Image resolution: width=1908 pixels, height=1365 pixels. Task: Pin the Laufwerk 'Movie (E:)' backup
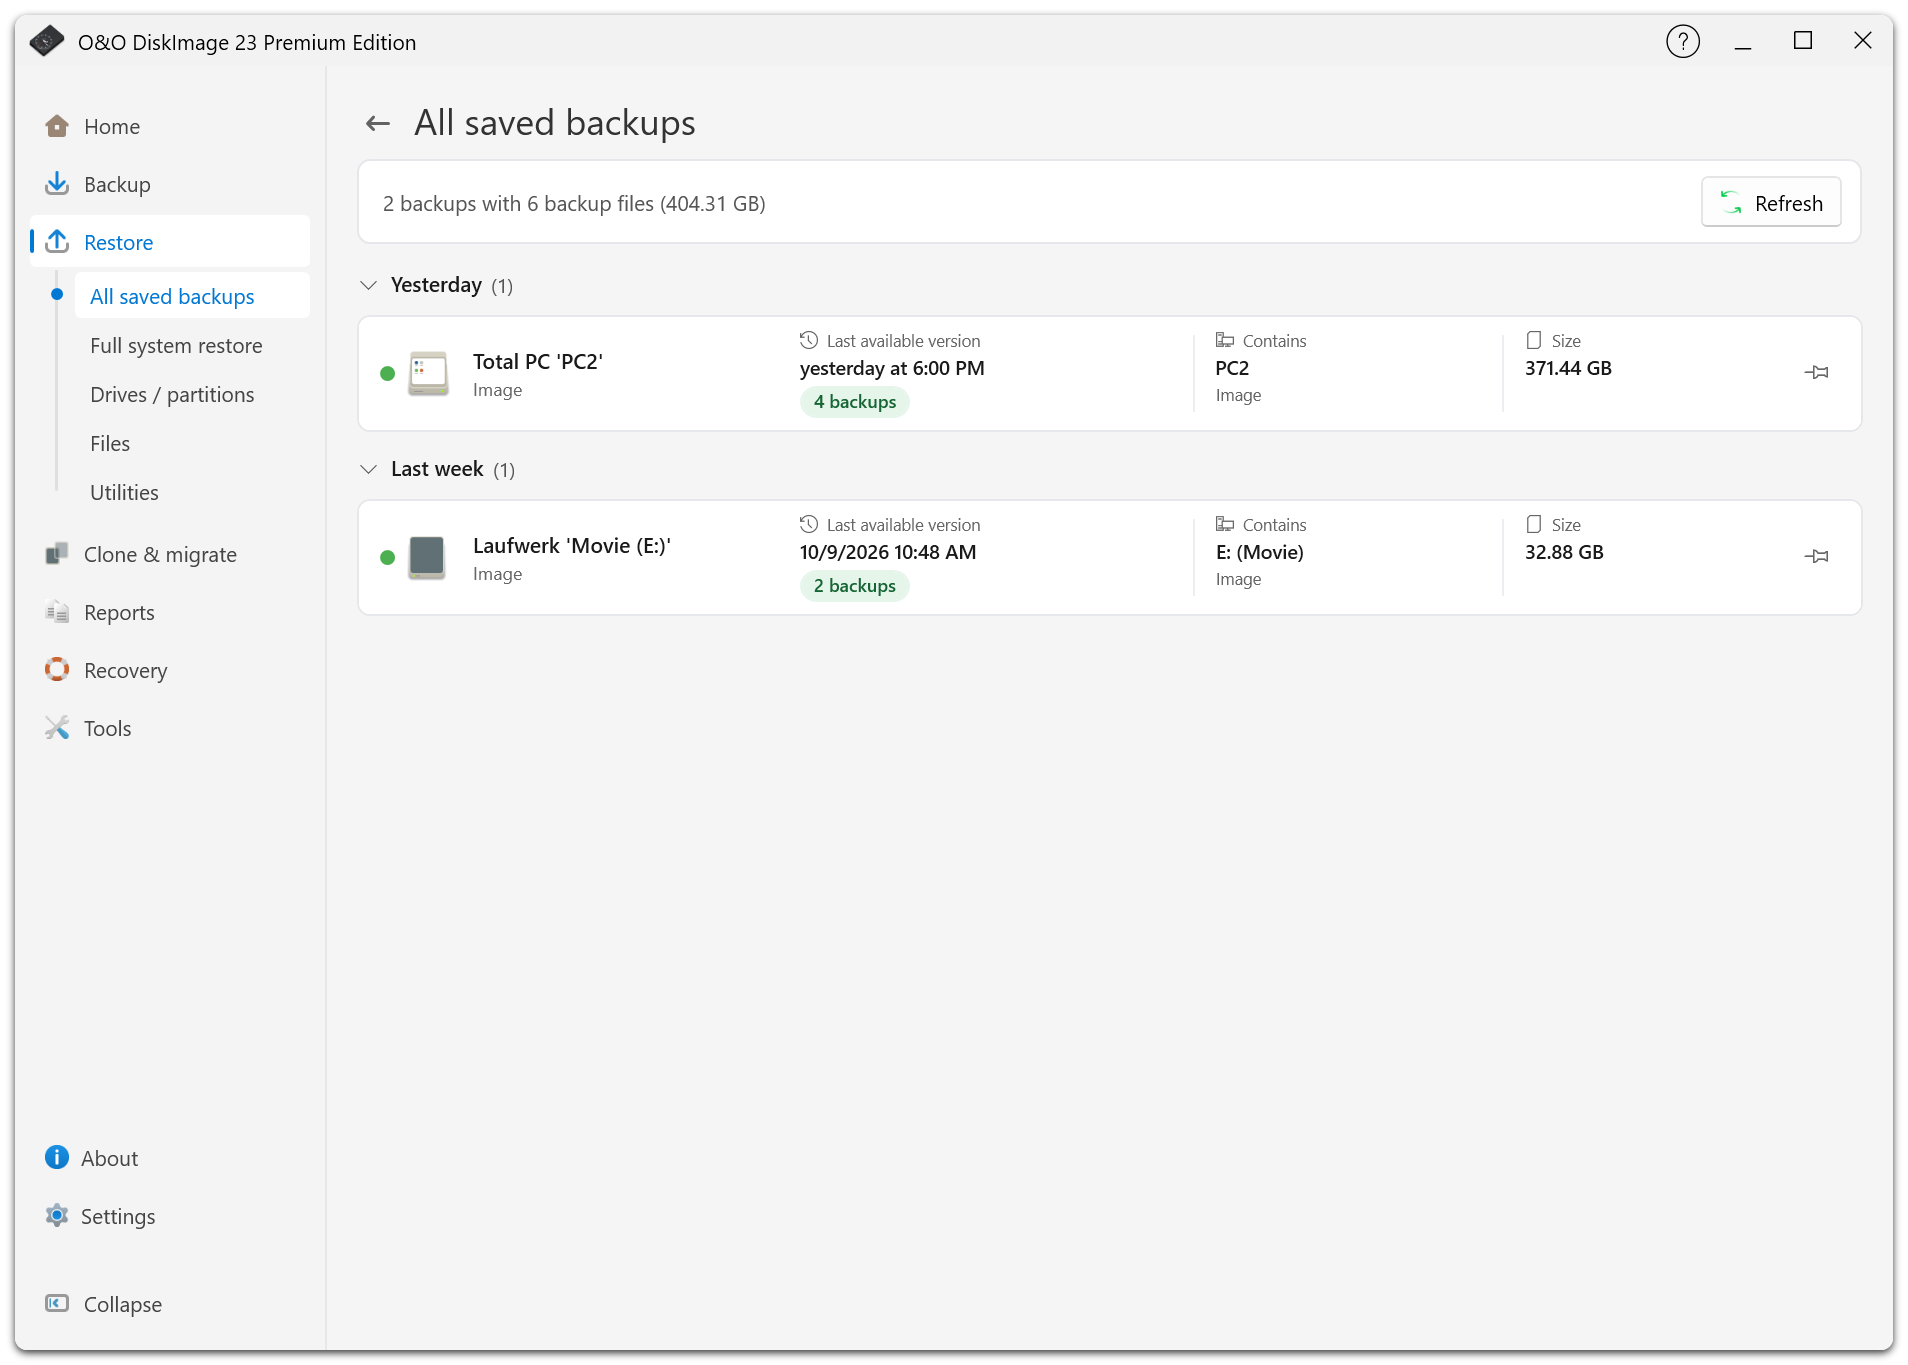(x=1817, y=556)
